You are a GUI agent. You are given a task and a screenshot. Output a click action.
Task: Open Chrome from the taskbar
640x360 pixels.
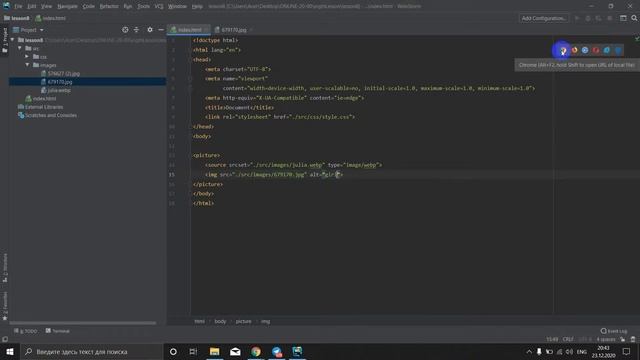coord(256,351)
